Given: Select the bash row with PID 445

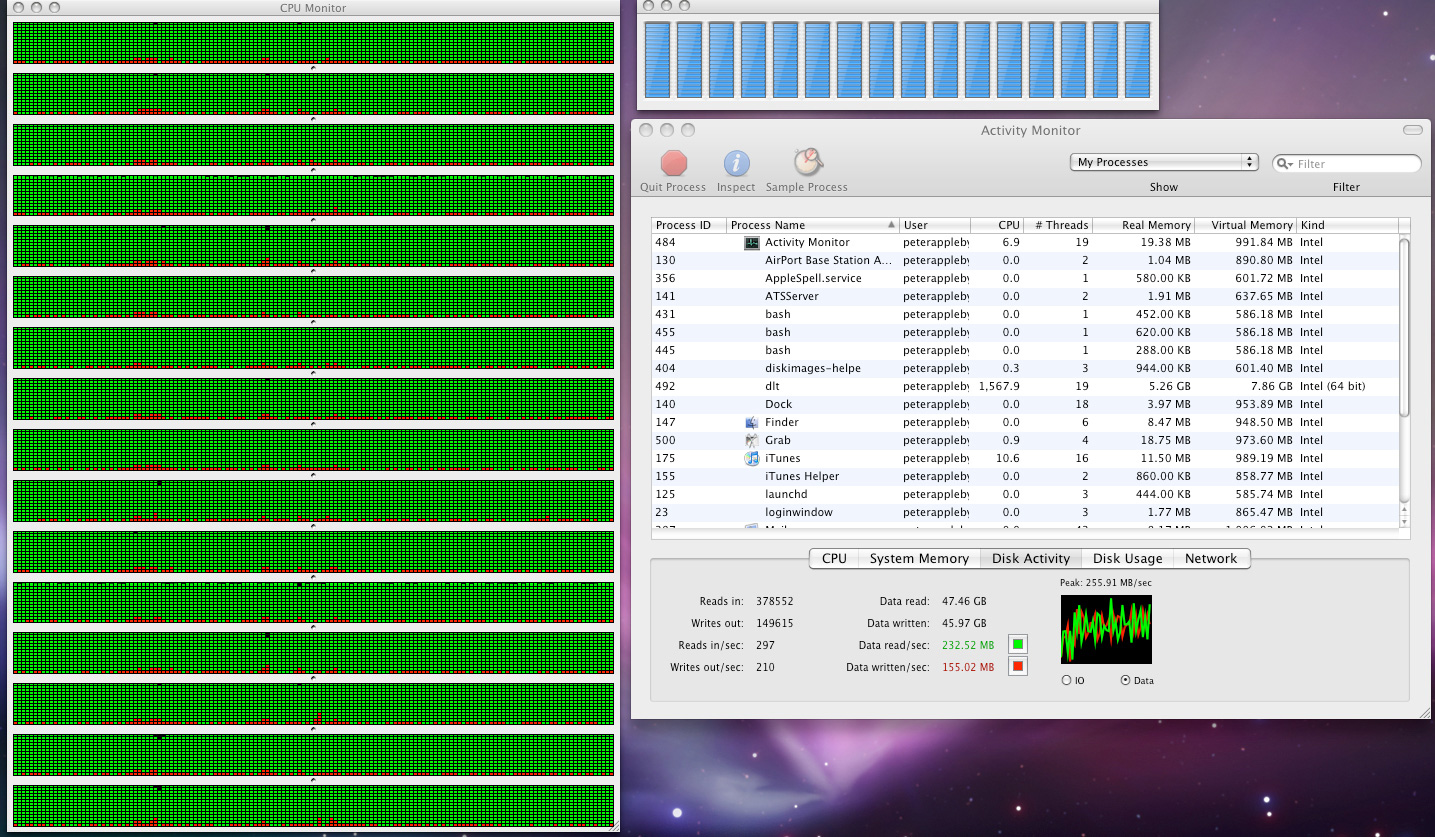Looking at the screenshot, I should pos(1024,350).
